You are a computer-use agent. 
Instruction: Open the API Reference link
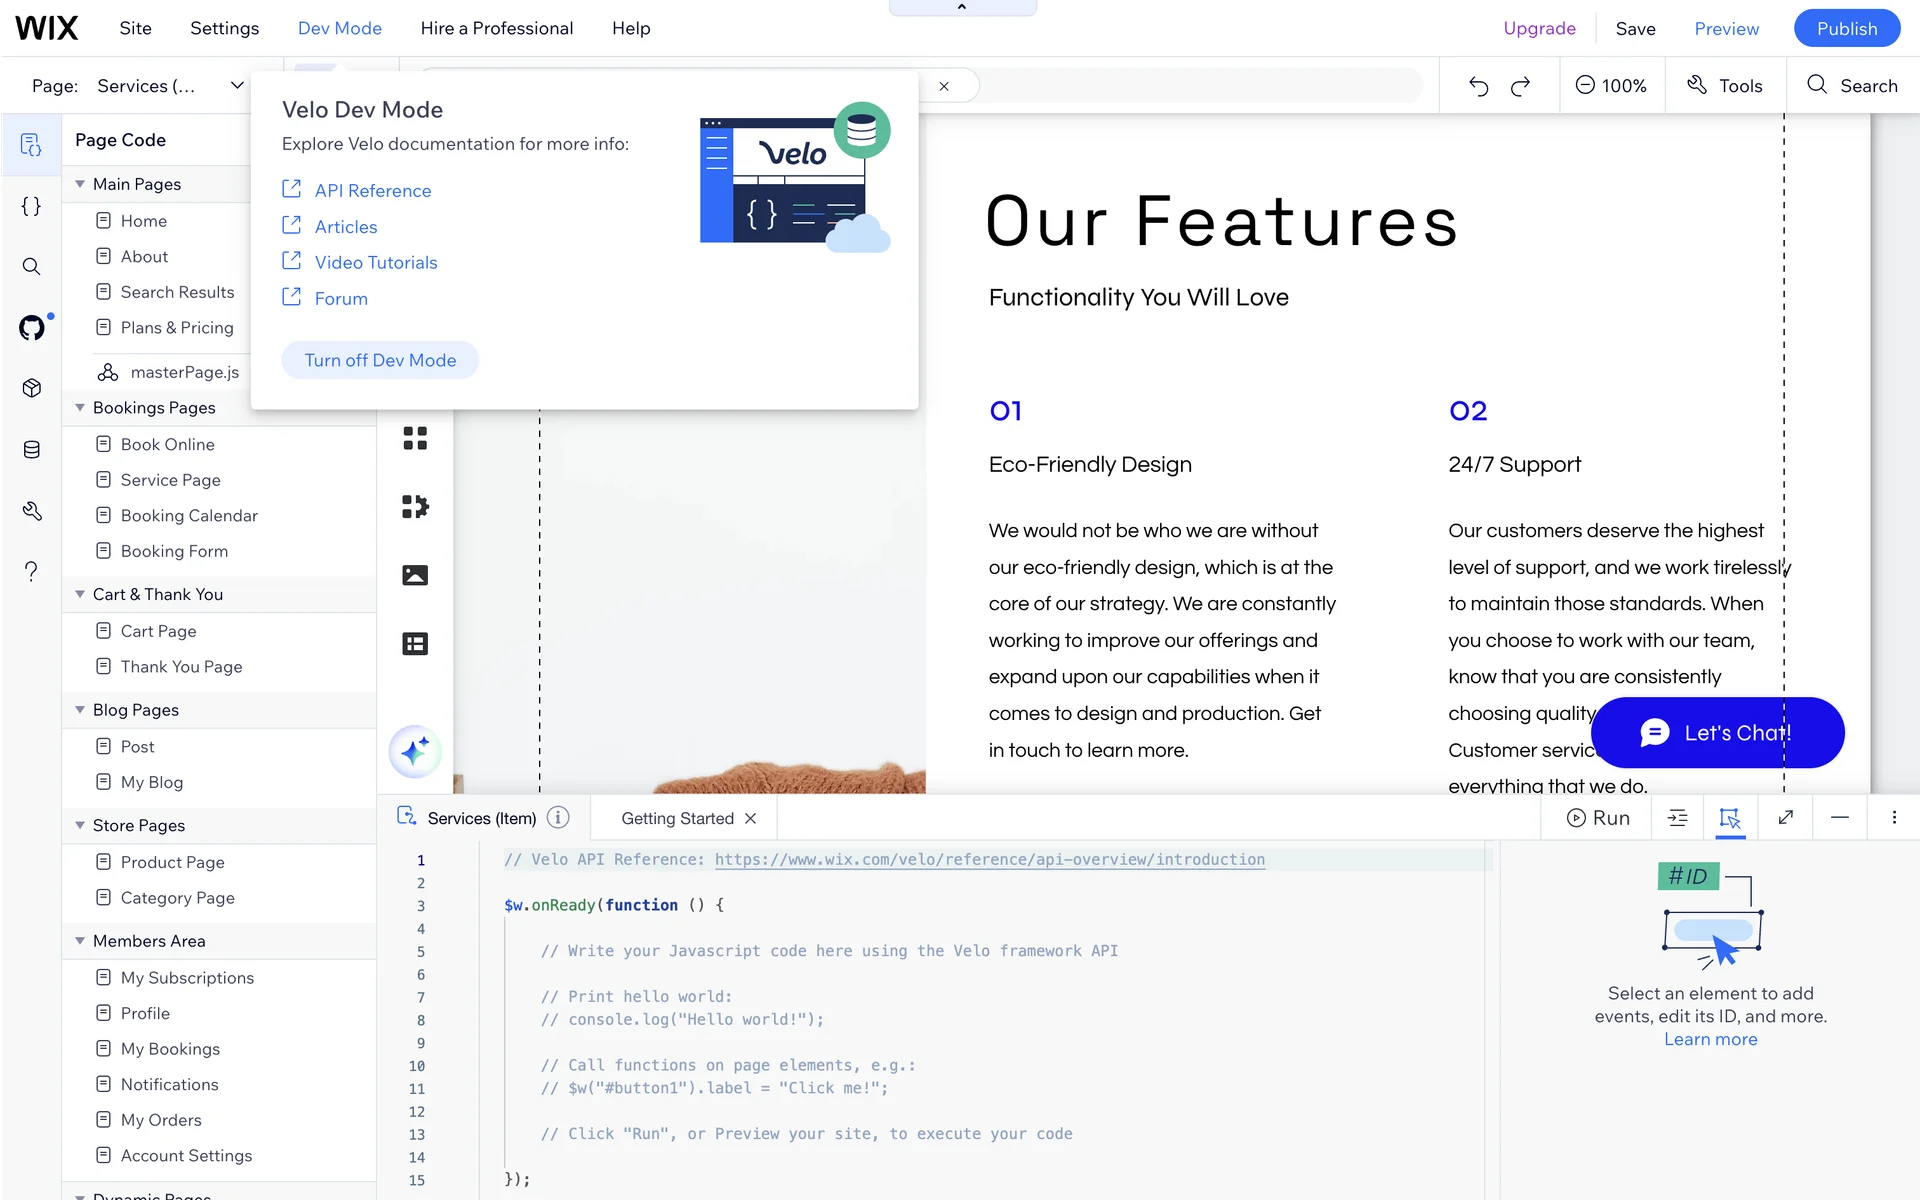(372, 191)
